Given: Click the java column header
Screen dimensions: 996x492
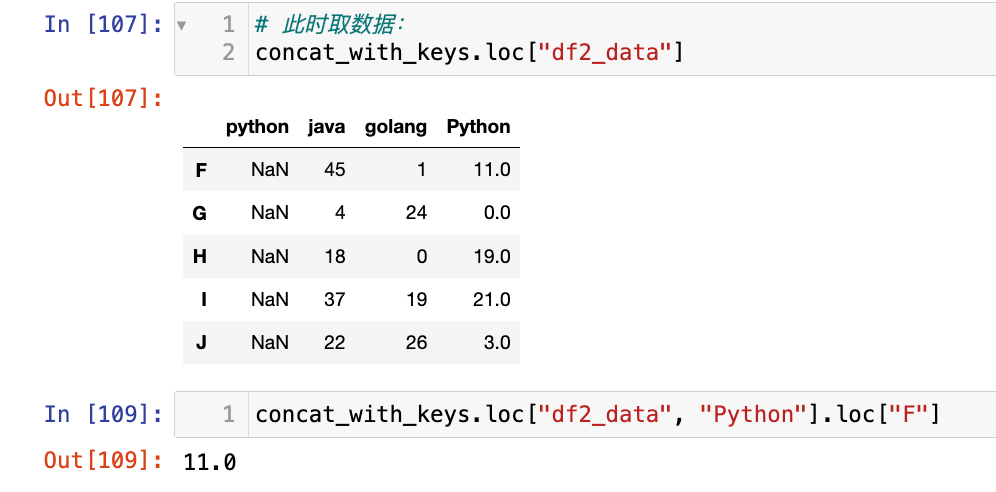Looking at the screenshot, I should 327,127.
